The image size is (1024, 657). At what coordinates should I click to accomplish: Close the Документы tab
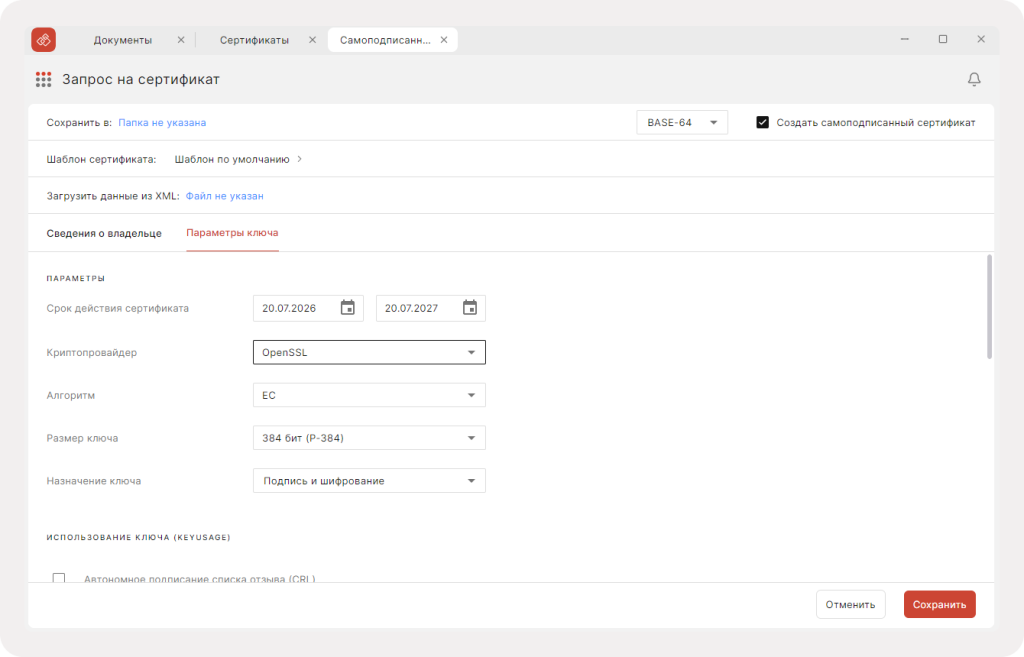[181, 40]
